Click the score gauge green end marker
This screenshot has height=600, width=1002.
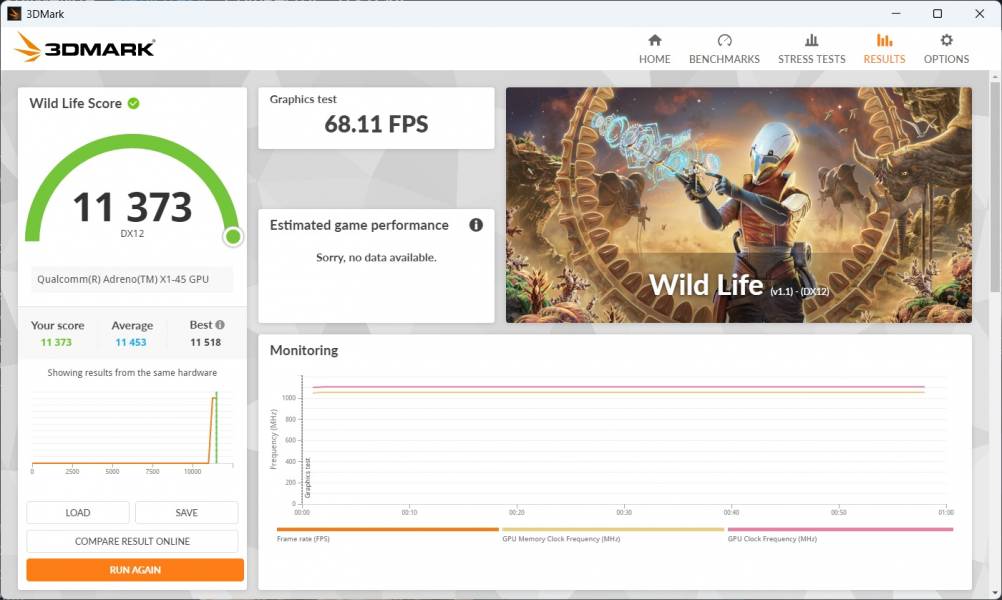point(233,237)
